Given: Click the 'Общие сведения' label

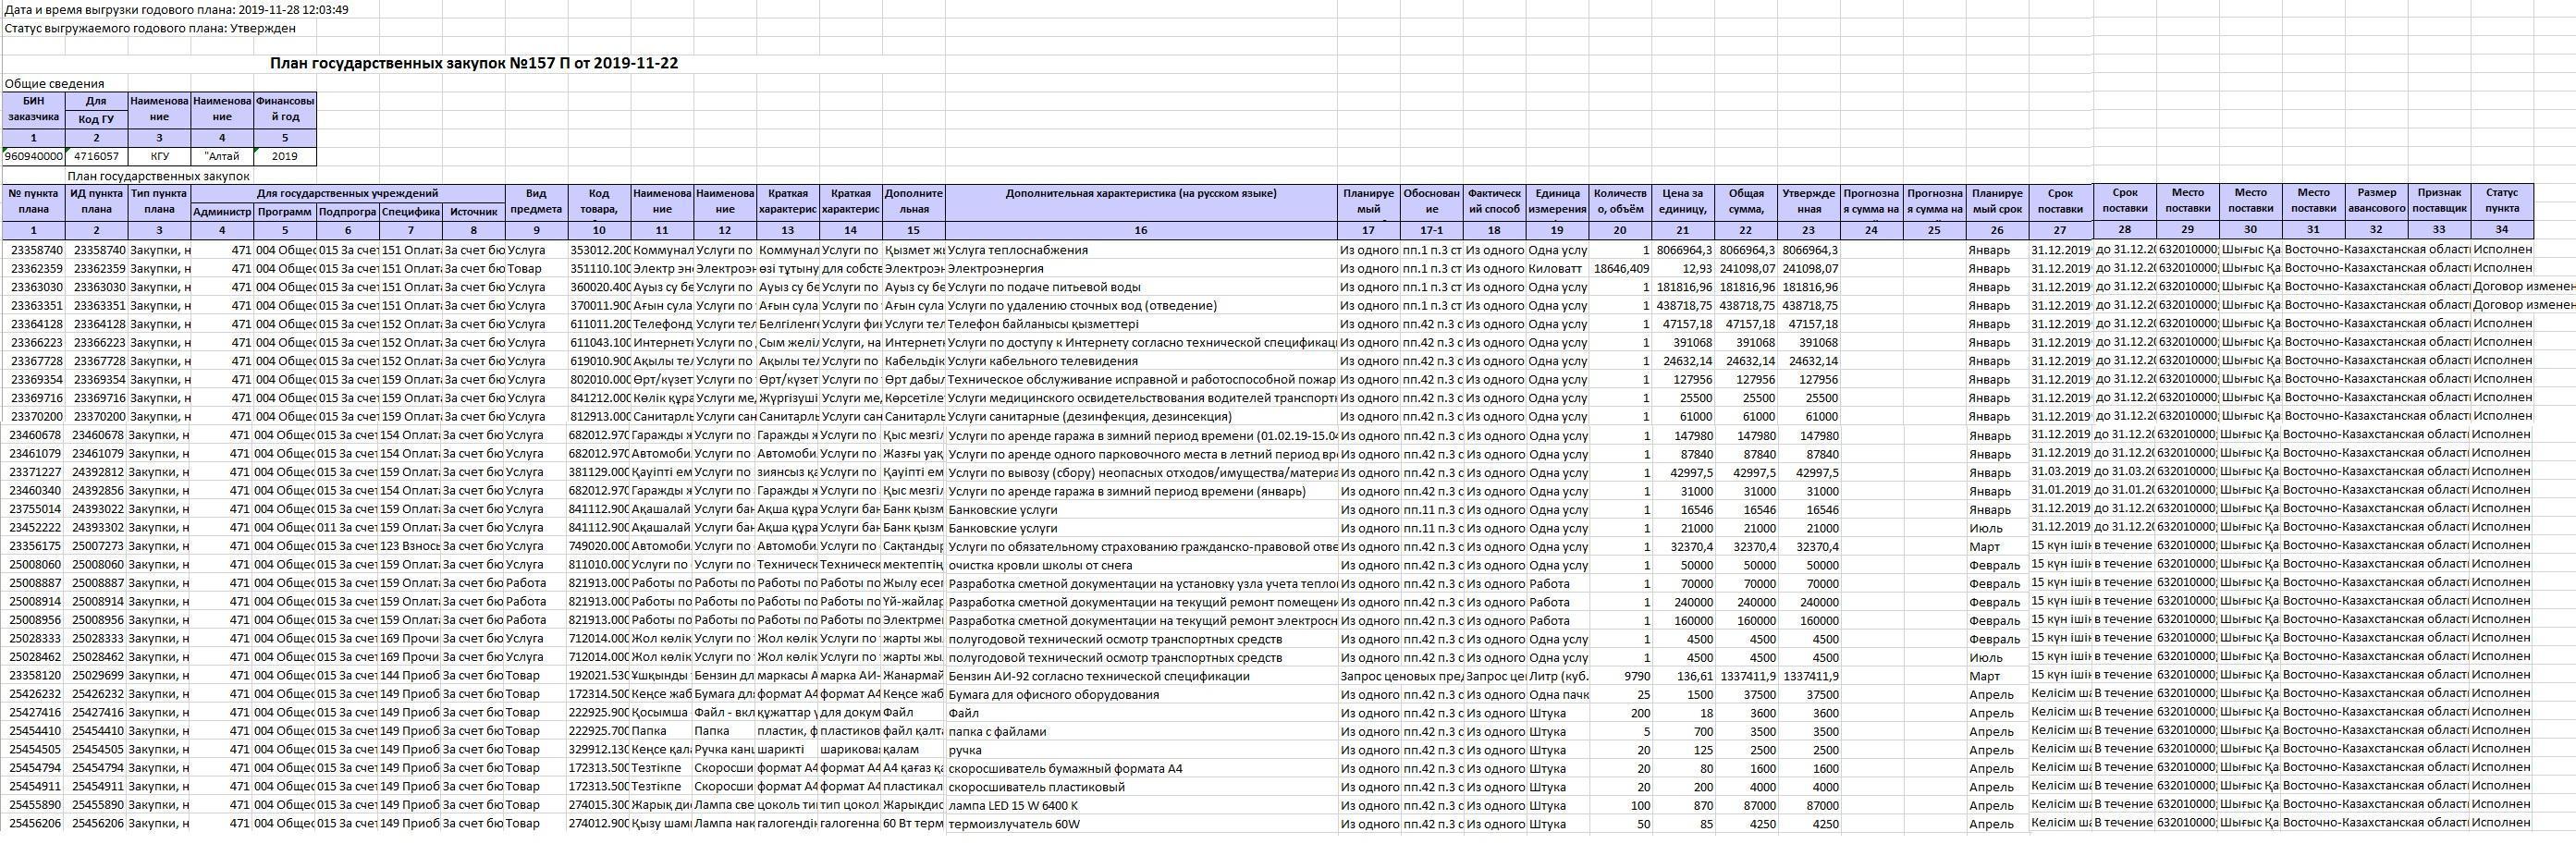Looking at the screenshot, I should click(55, 83).
